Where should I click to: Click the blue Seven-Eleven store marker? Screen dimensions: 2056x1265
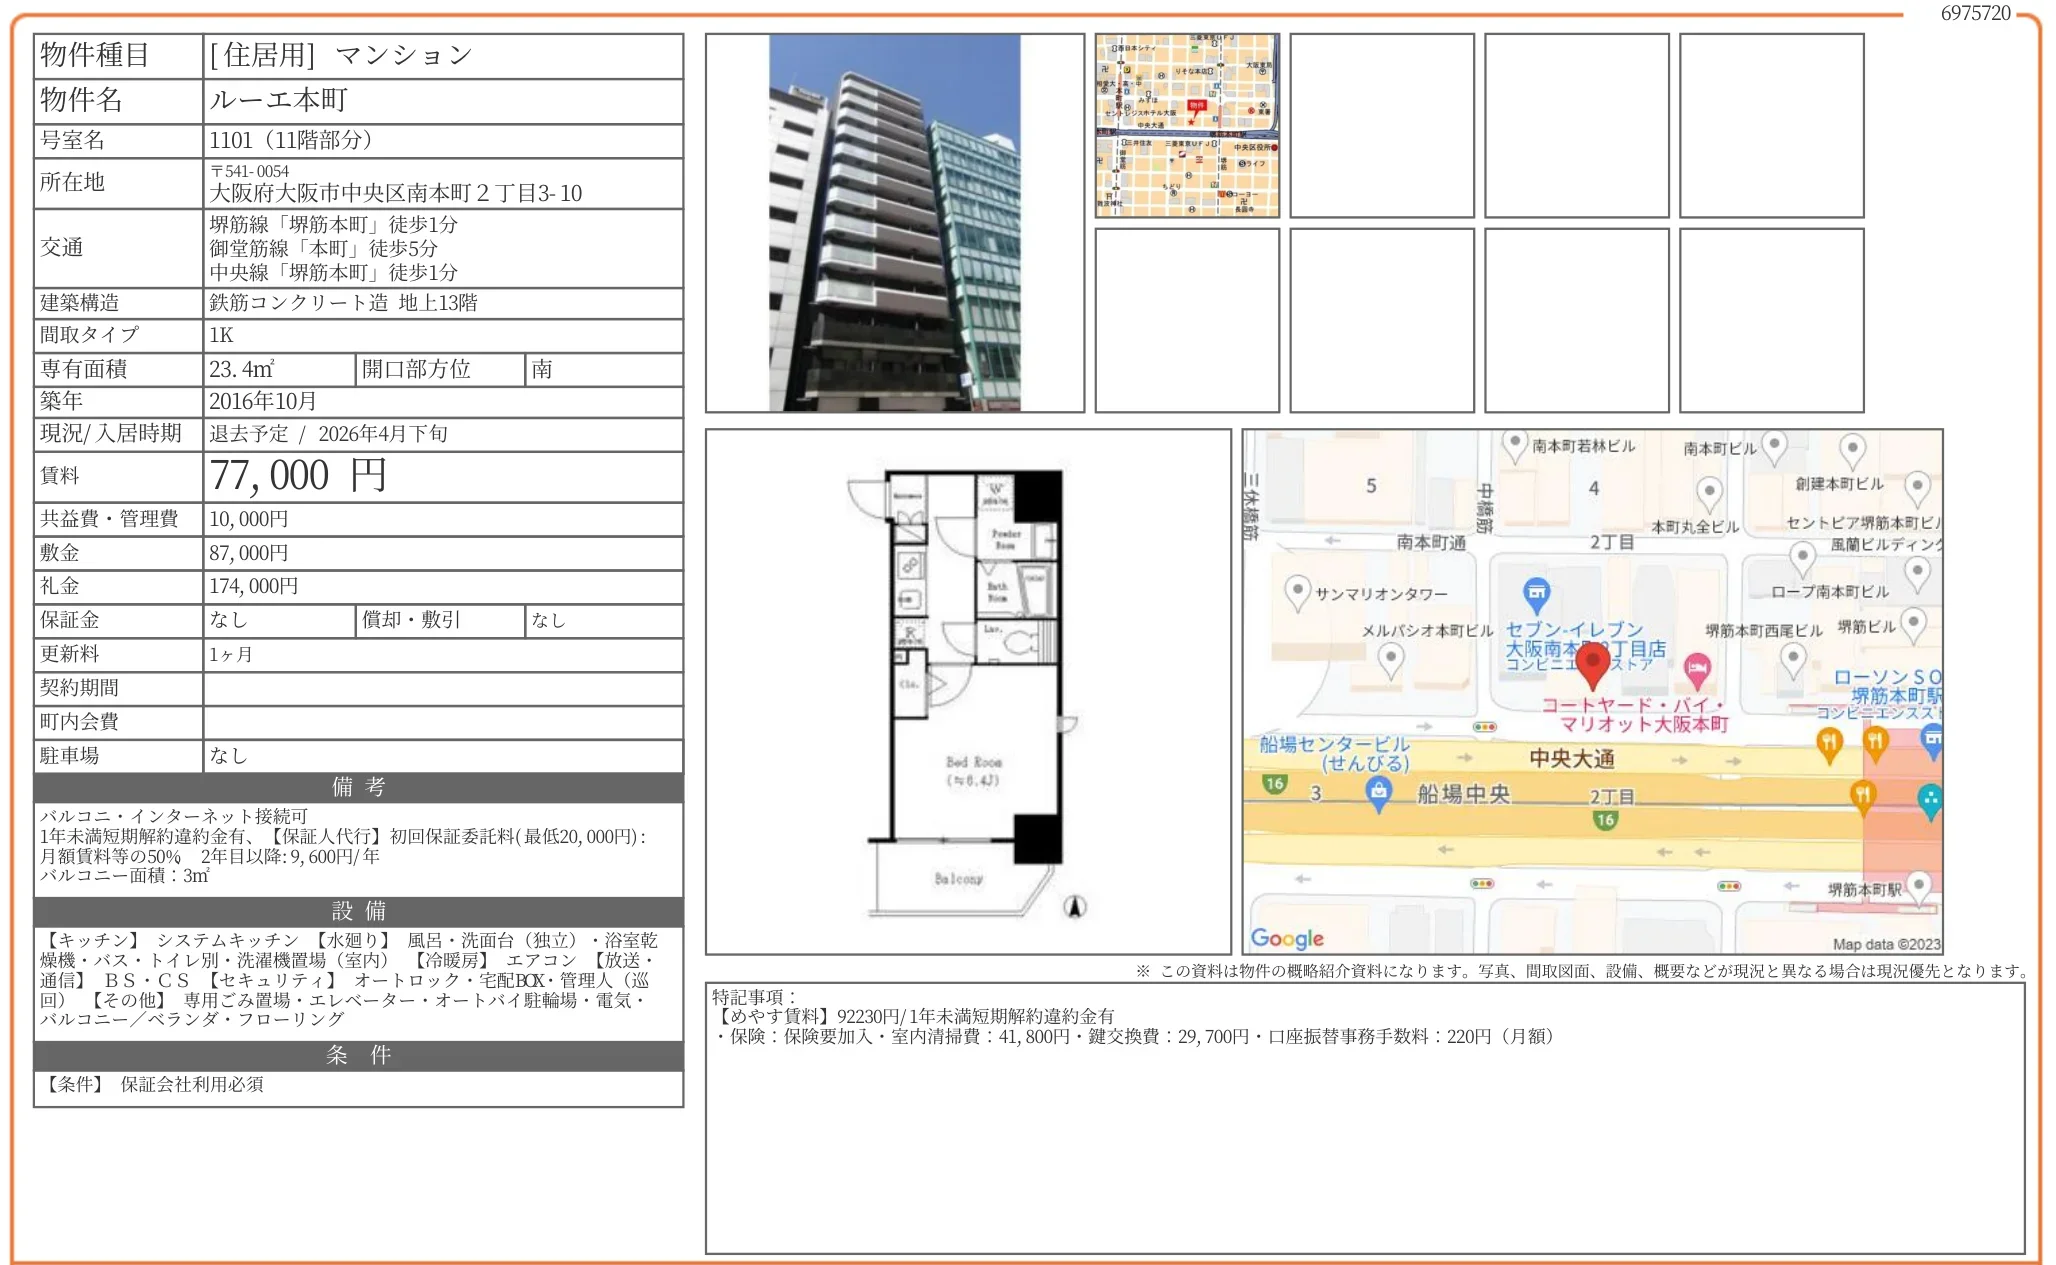pos(1536,594)
